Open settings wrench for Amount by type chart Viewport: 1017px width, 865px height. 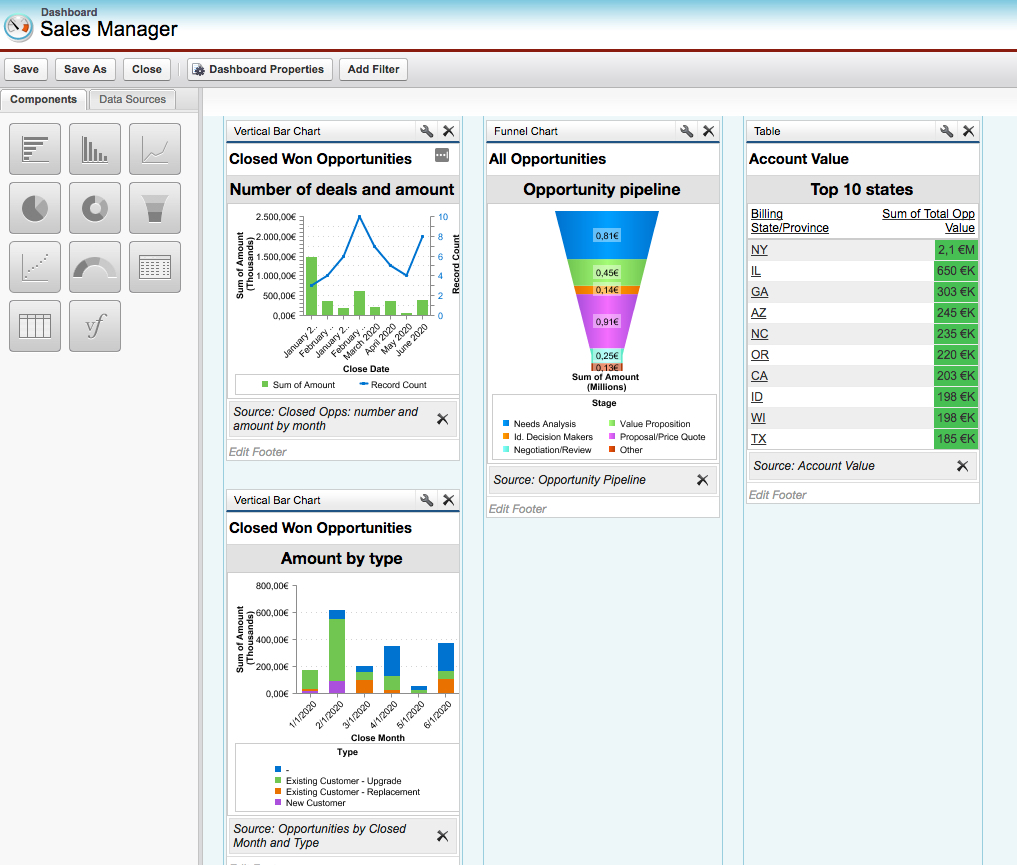click(426, 500)
